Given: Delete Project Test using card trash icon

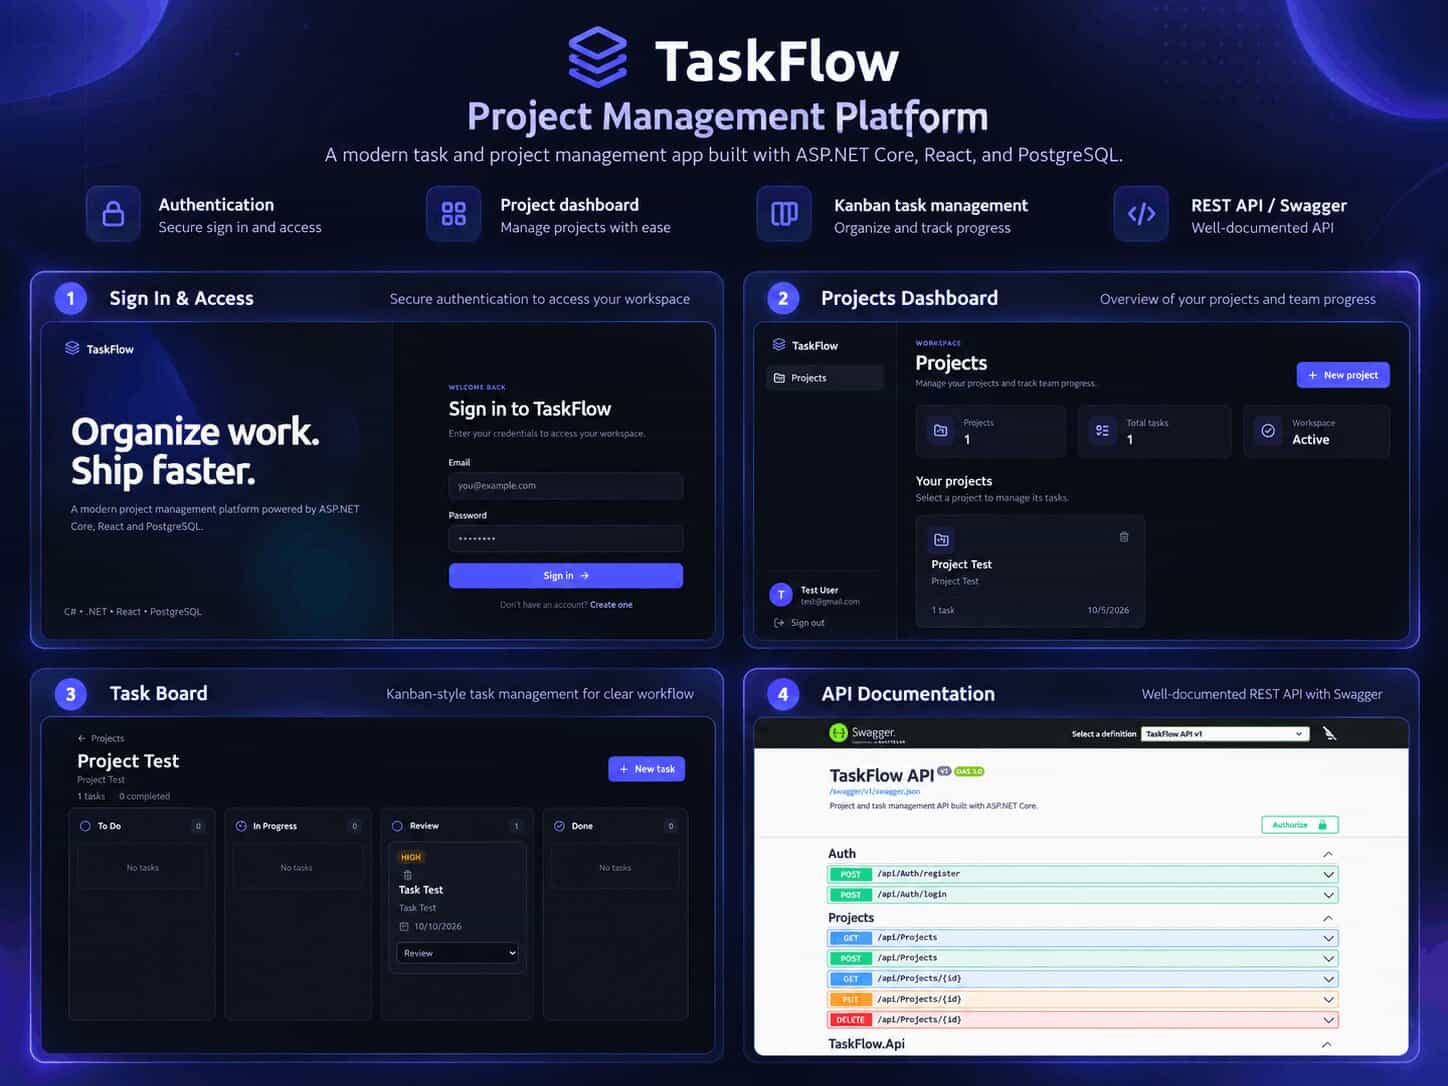Looking at the screenshot, I should point(1124,537).
